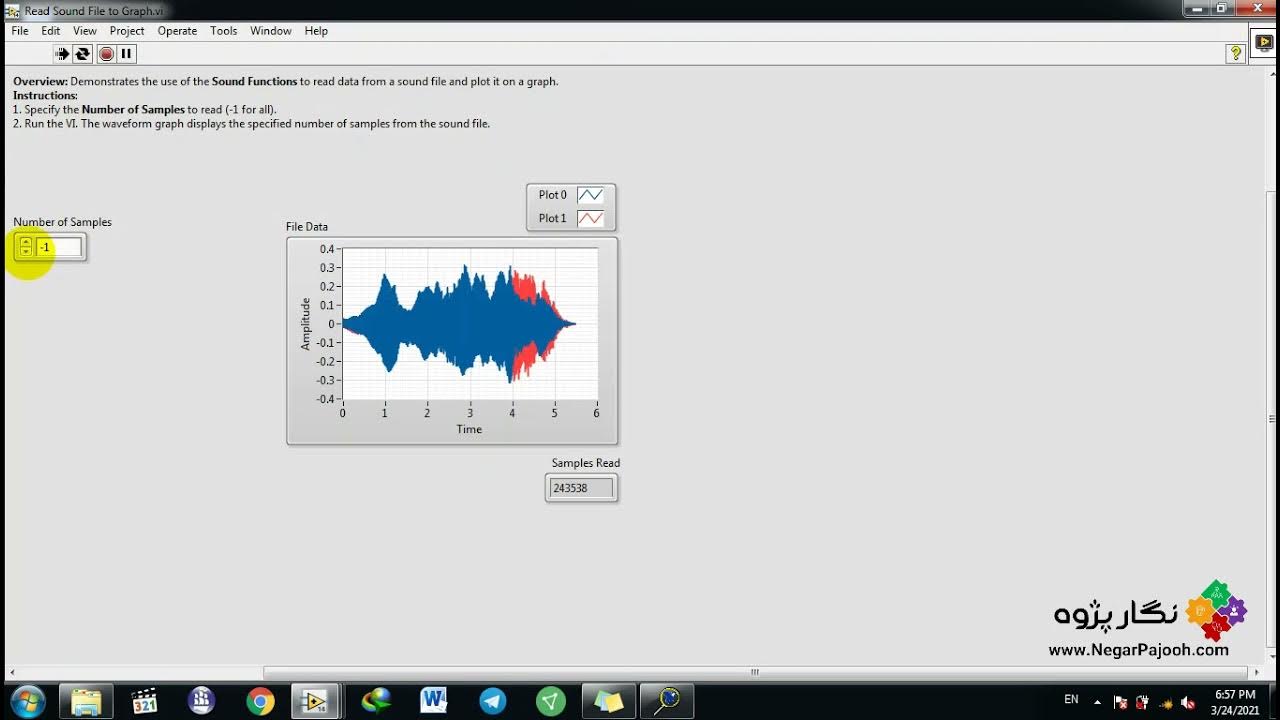Screen dimensions: 1280x720
Task: Open the Context Help question mark button
Action: 1236,54
